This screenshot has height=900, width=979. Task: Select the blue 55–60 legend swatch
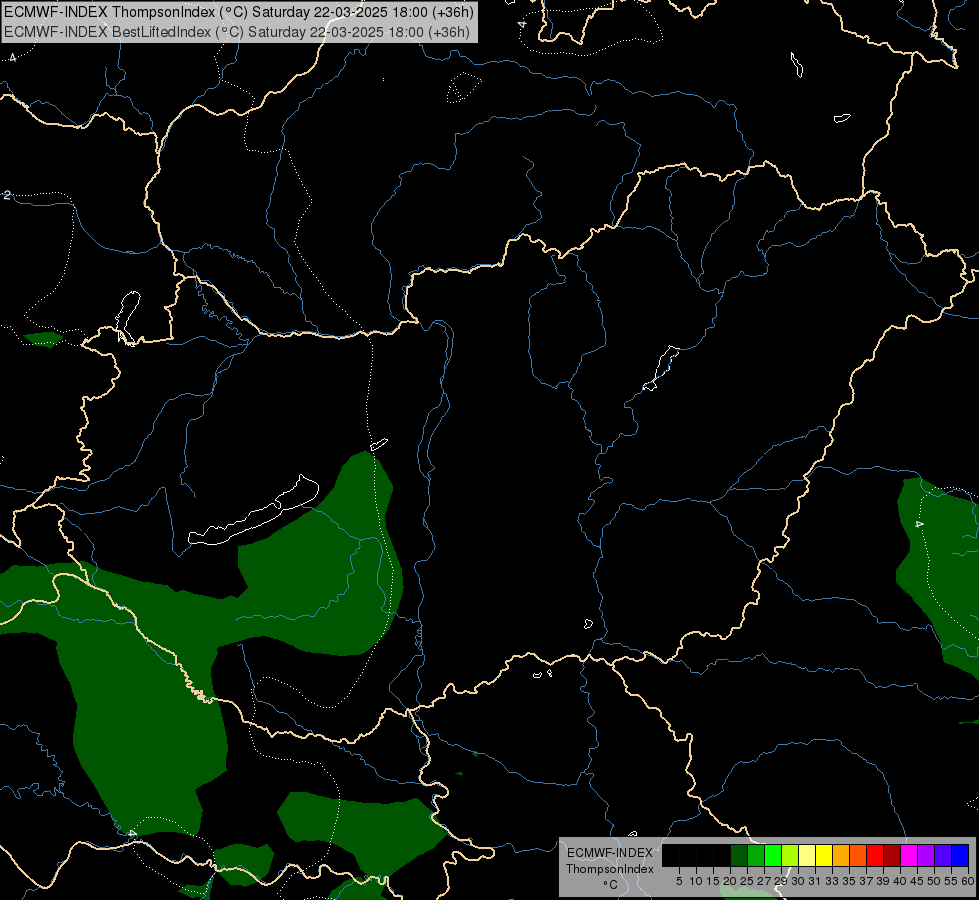tap(960, 855)
